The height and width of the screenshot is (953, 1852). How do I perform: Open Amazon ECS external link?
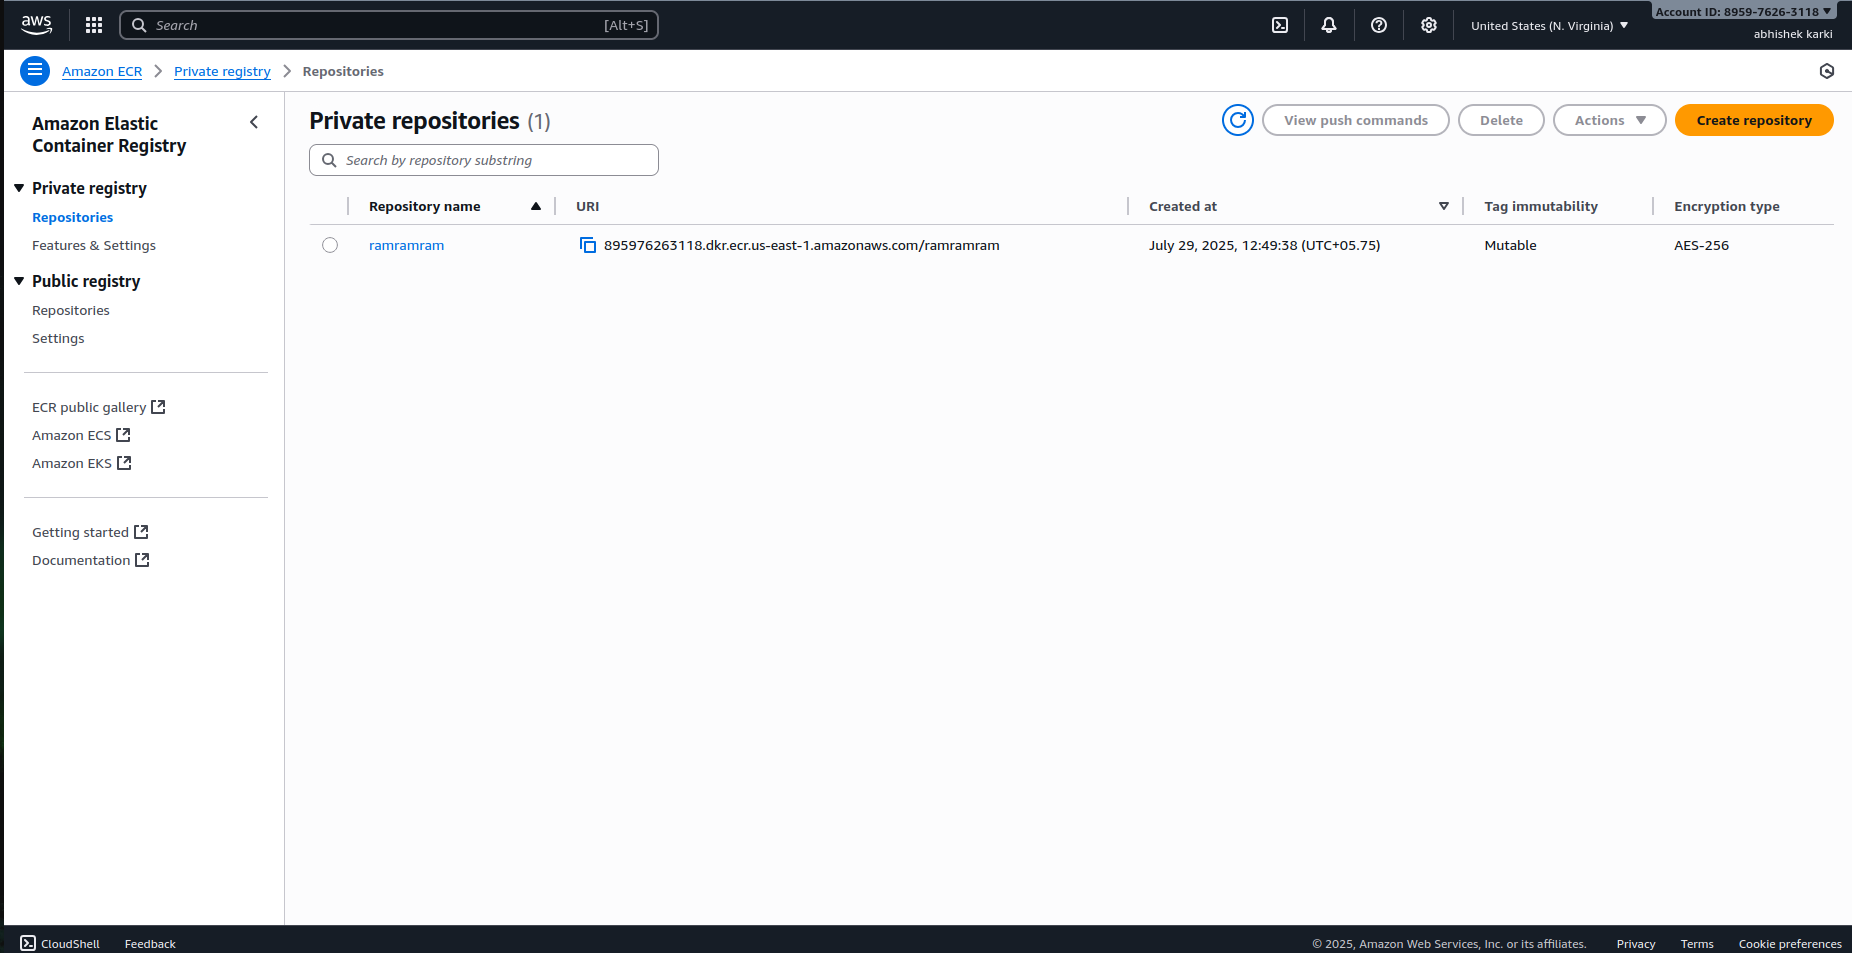click(x=81, y=435)
